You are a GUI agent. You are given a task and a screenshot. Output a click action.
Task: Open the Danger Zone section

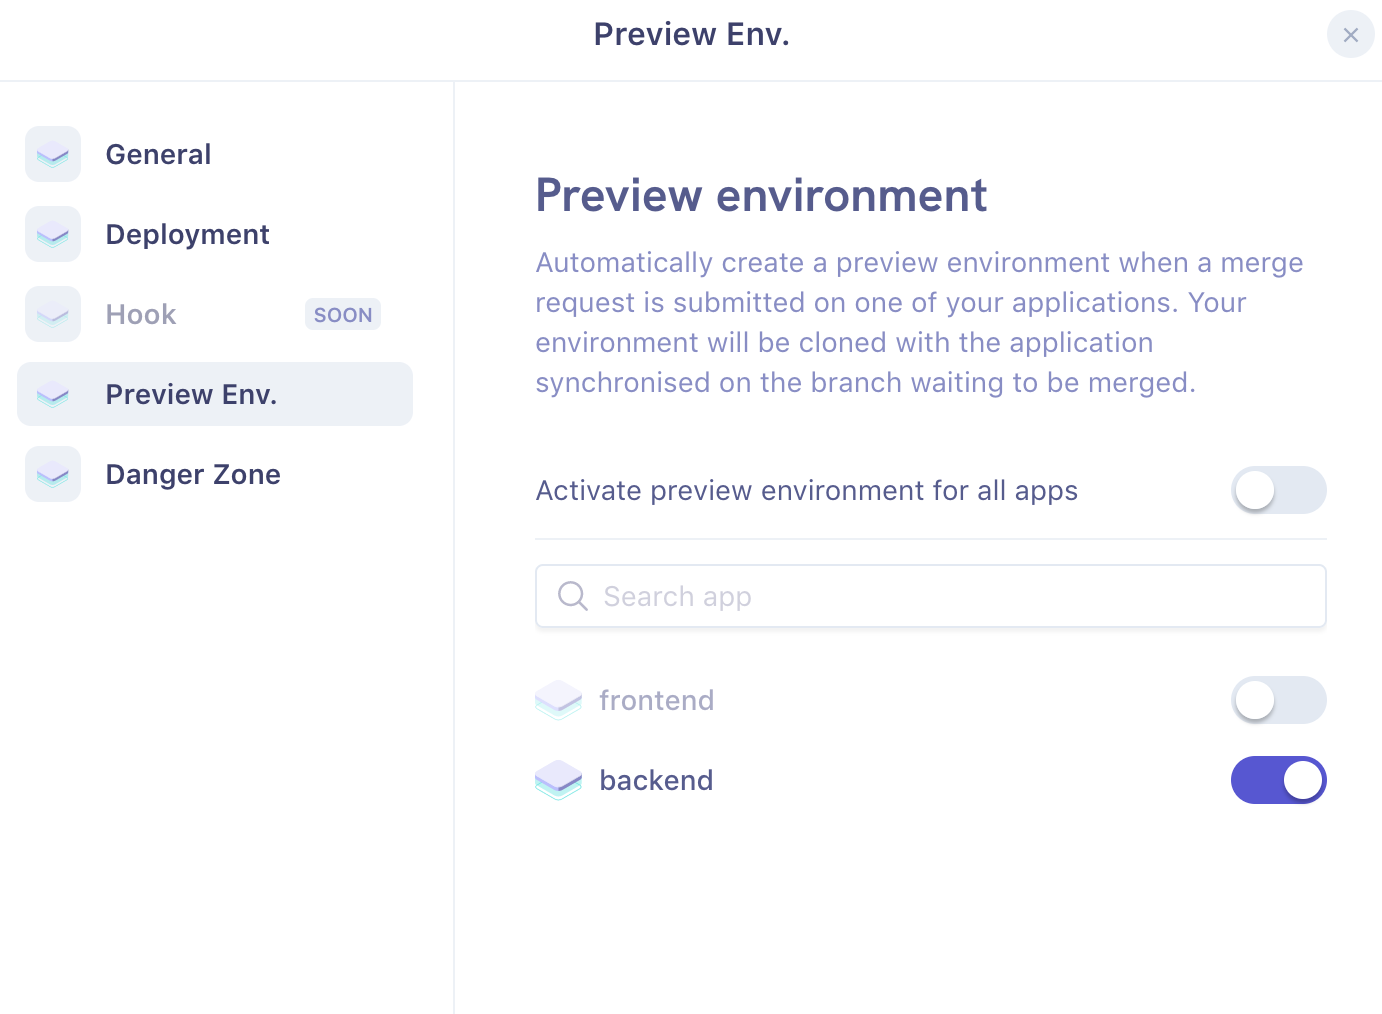pyautogui.click(x=193, y=474)
